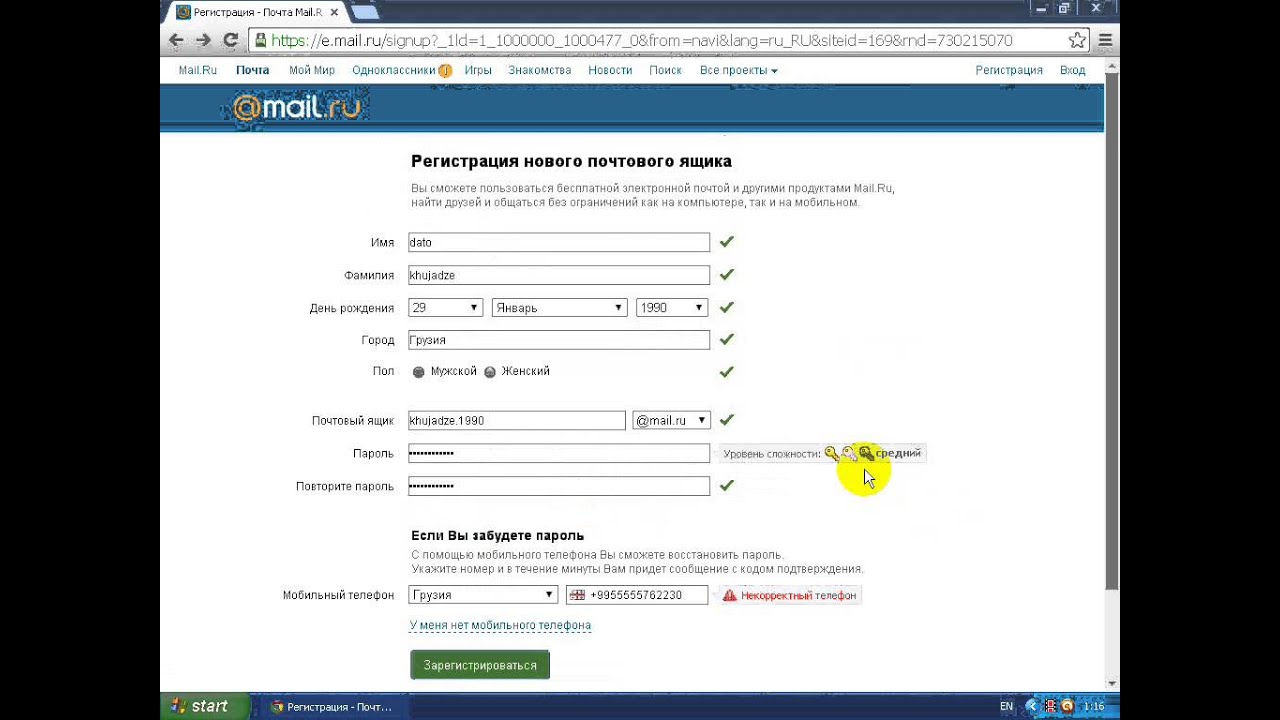Select the Женский radio button

[490, 372]
